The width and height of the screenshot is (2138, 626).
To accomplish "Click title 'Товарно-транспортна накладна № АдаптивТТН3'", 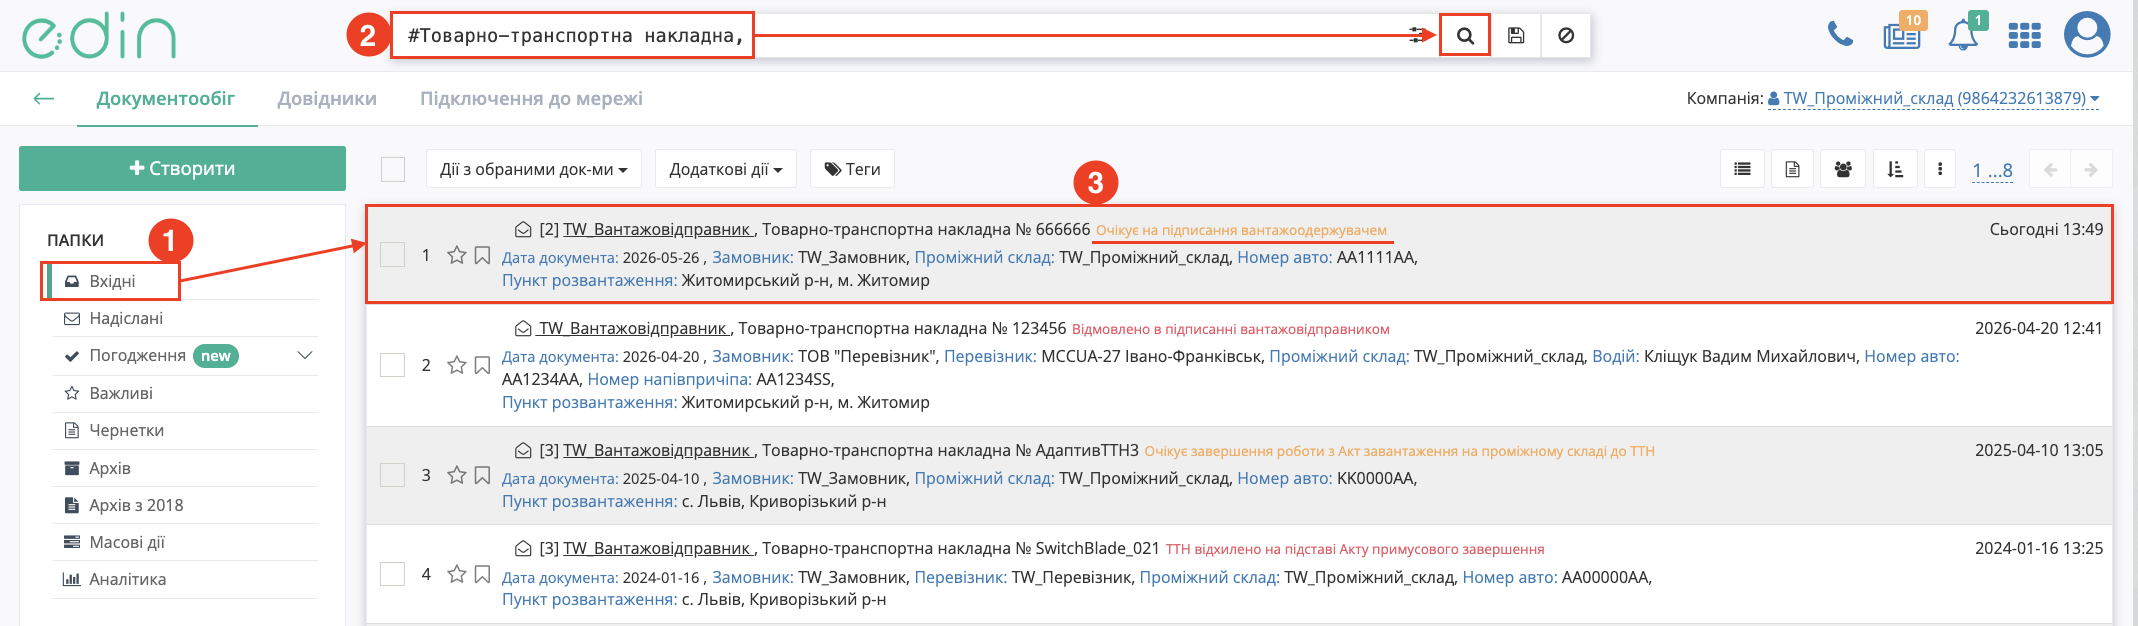I will click(950, 450).
